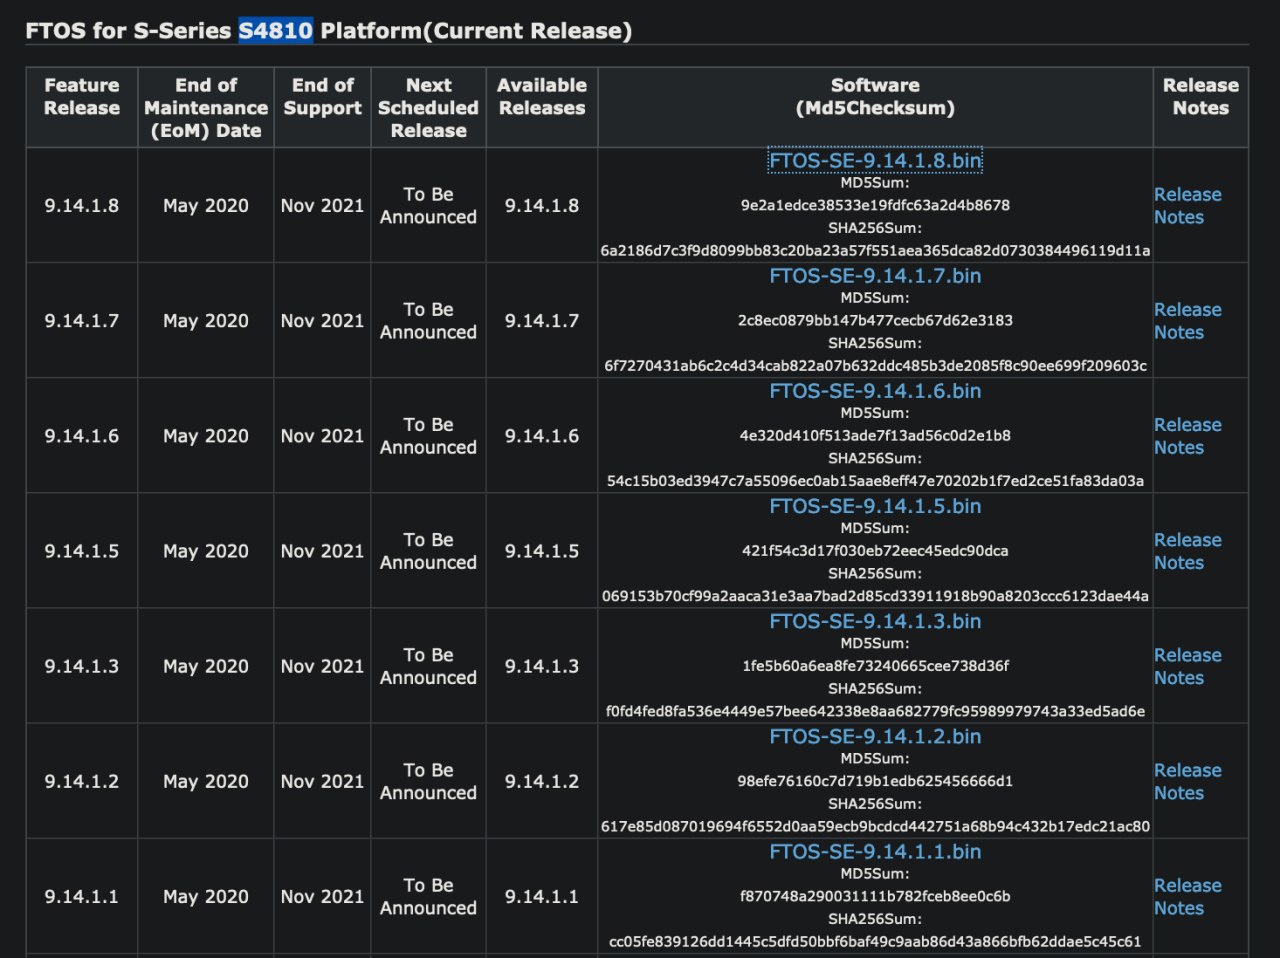The width and height of the screenshot is (1280, 958).
Task: Open Release Notes for 9.14.1.7
Action: pyautogui.click(x=1187, y=321)
